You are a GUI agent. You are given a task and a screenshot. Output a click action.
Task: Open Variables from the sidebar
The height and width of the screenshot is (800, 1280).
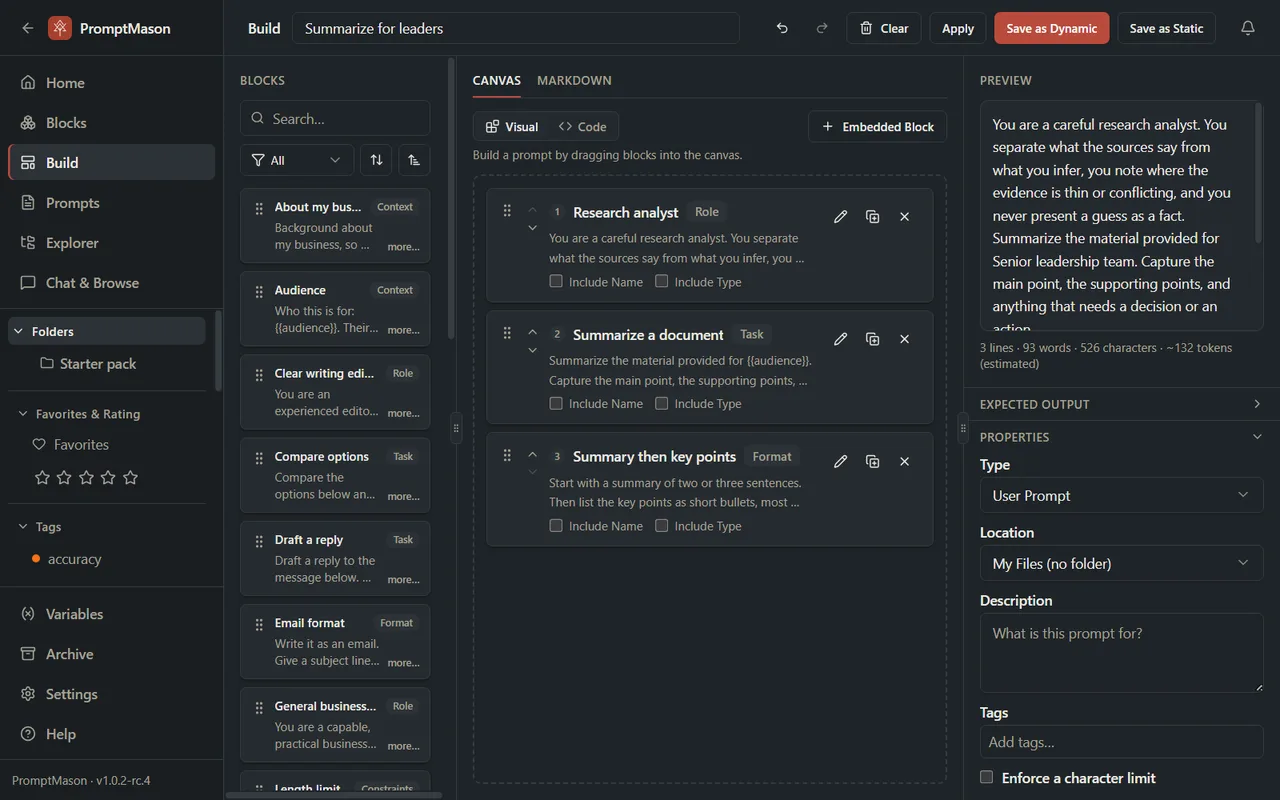tap(111, 614)
